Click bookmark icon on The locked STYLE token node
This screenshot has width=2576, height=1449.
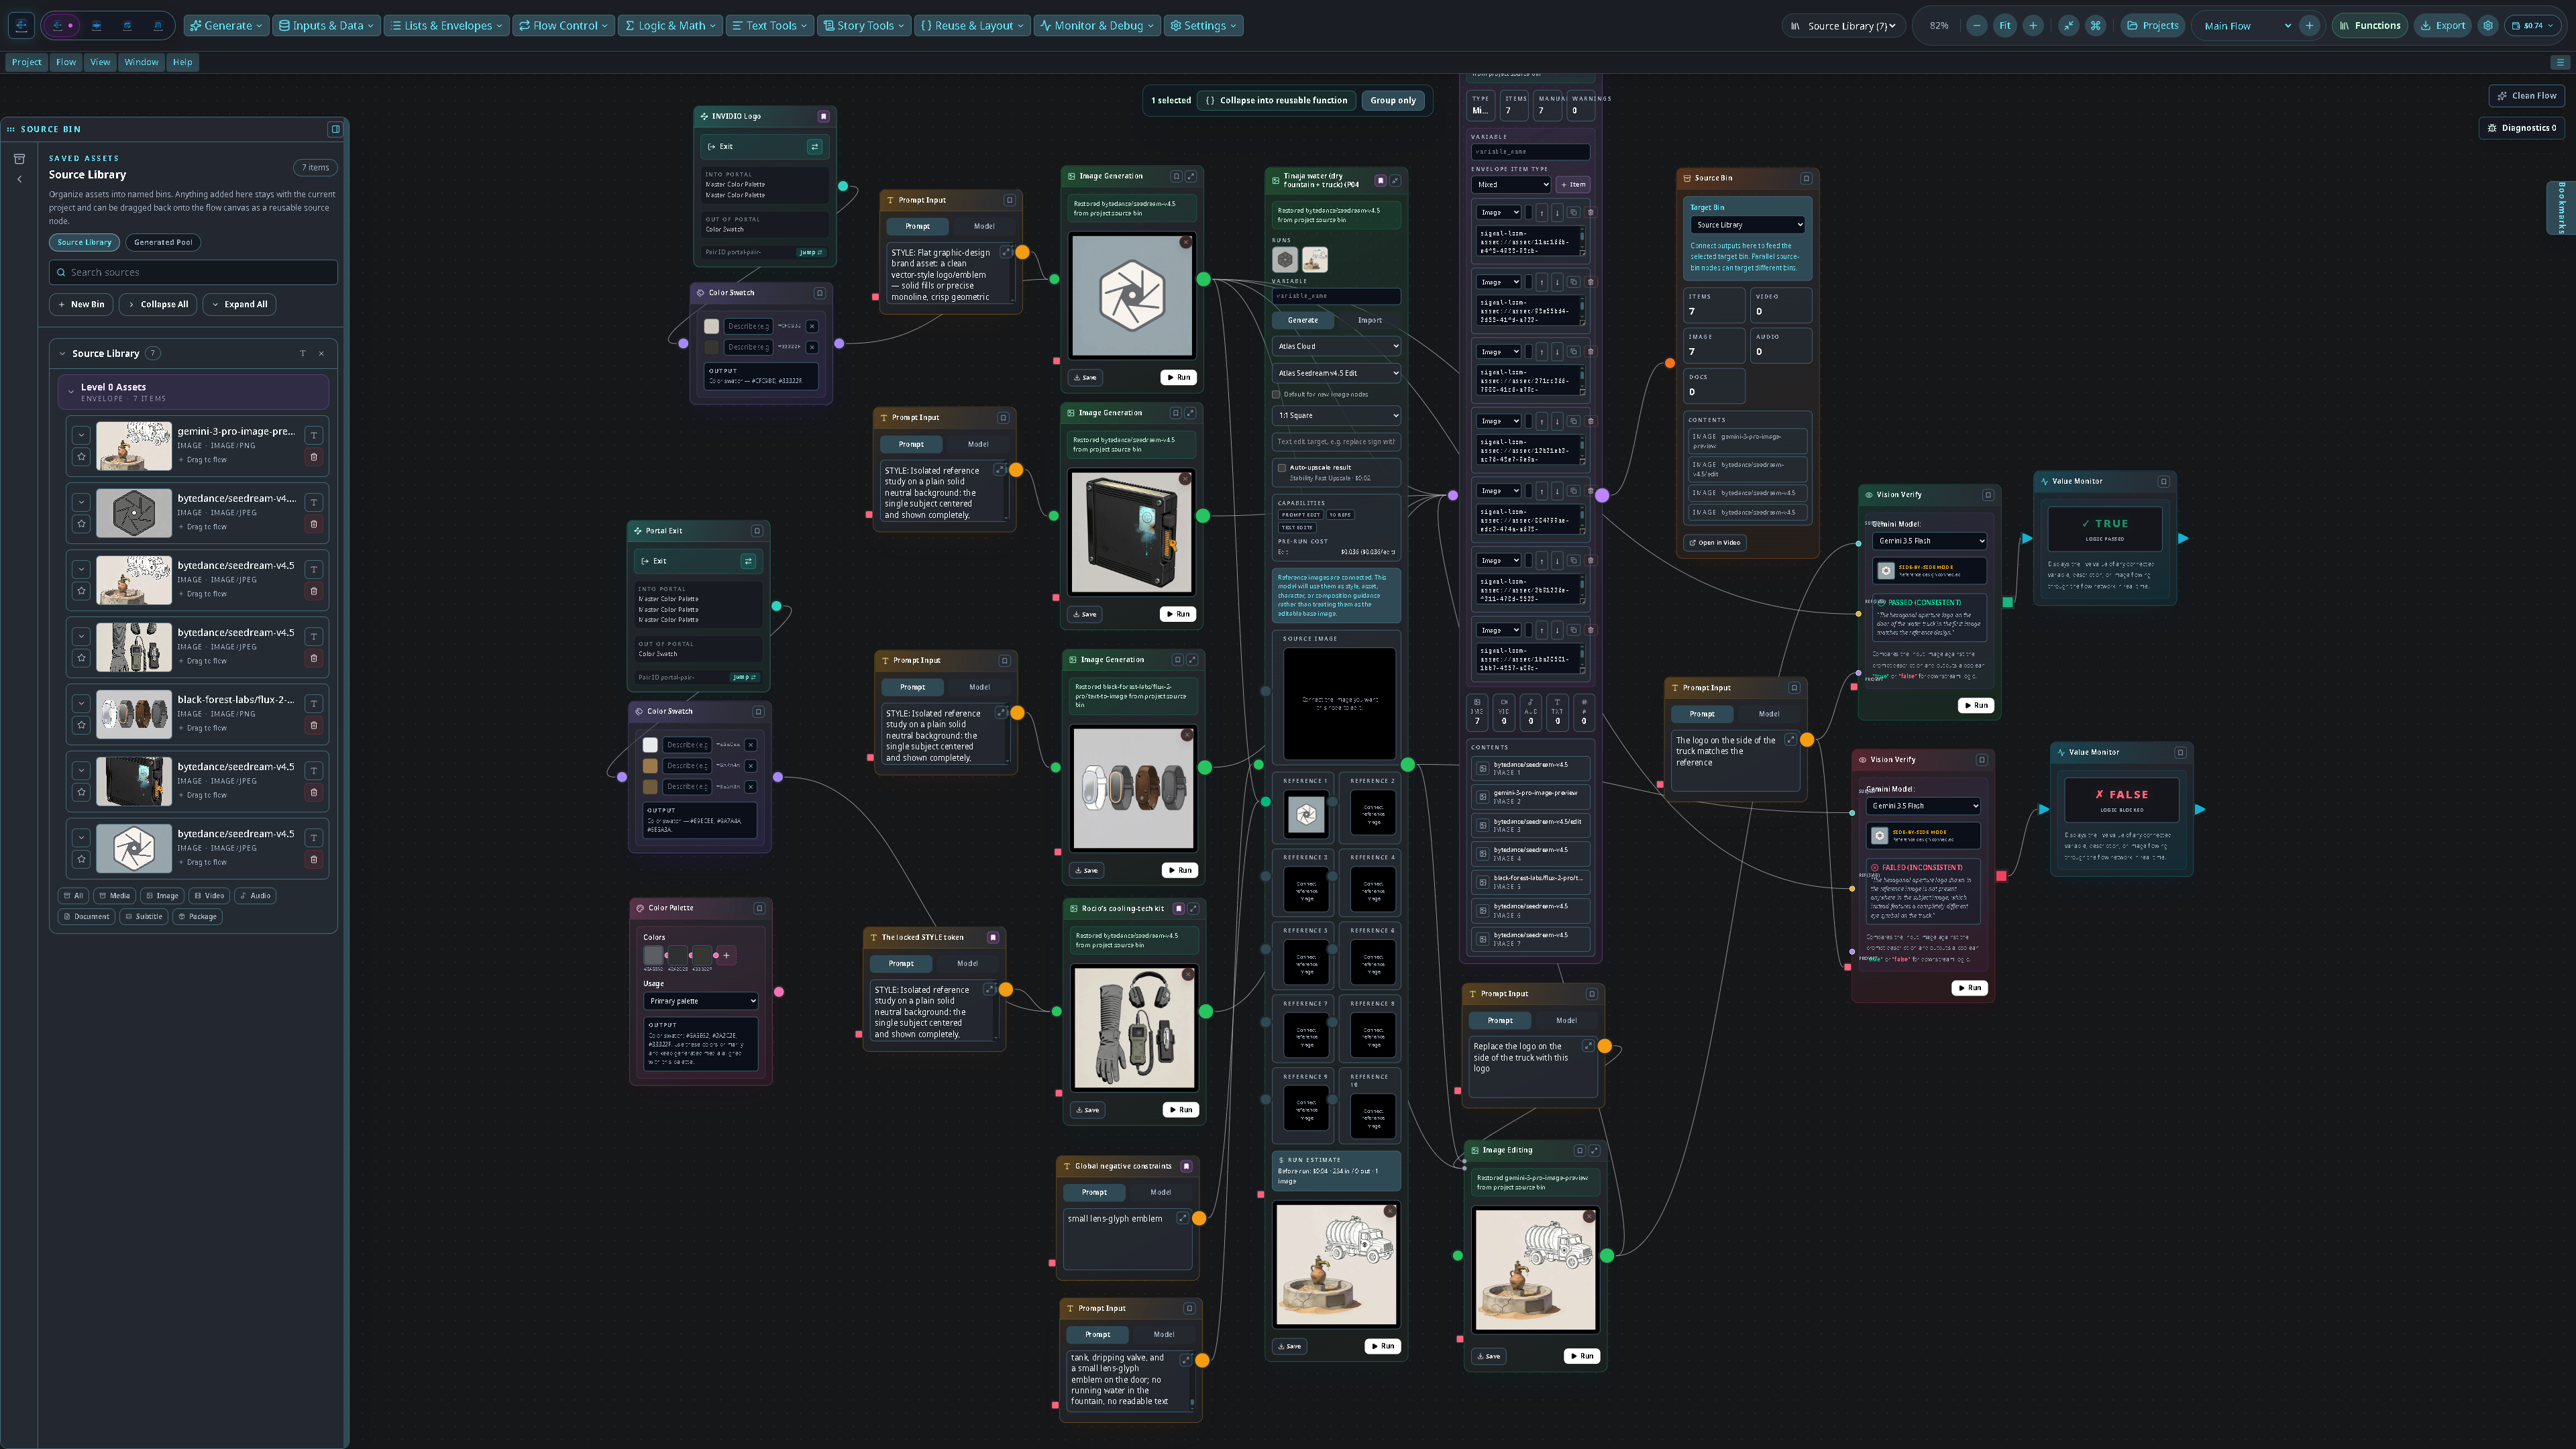pos(993,937)
